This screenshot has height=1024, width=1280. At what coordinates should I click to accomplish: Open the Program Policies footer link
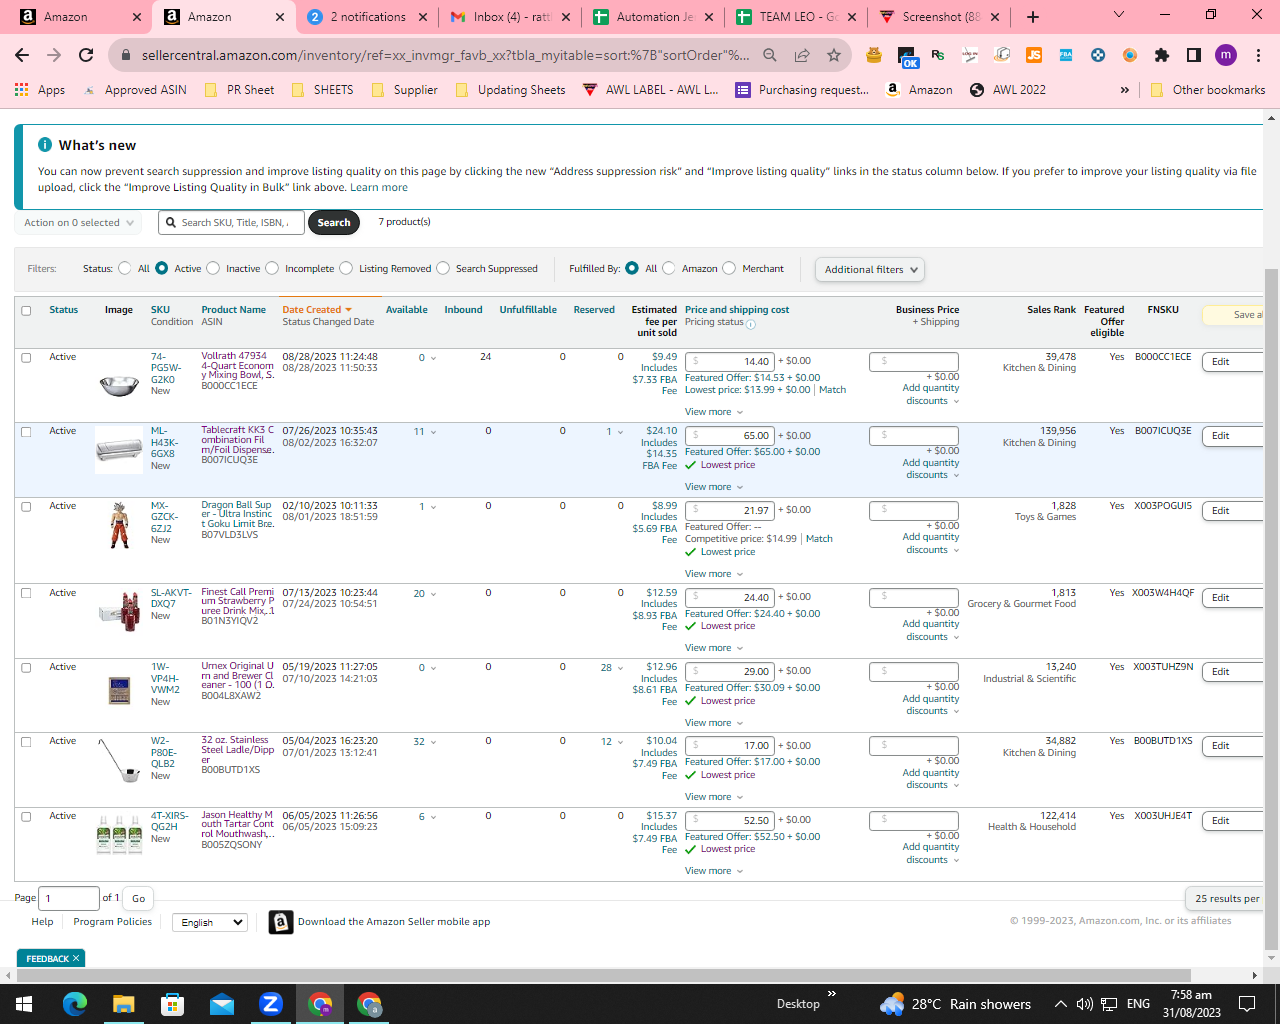pyautogui.click(x=113, y=922)
